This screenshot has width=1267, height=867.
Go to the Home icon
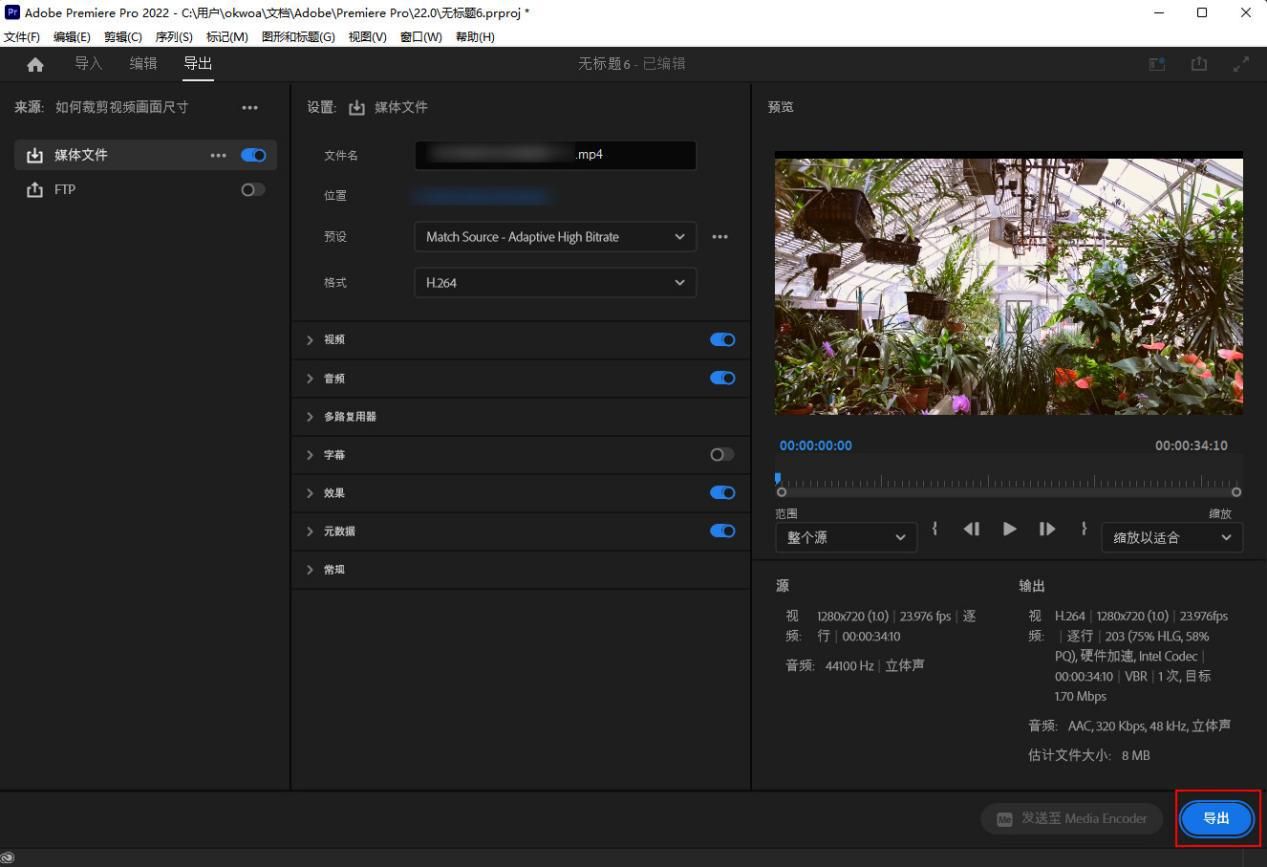tap(35, 64)
